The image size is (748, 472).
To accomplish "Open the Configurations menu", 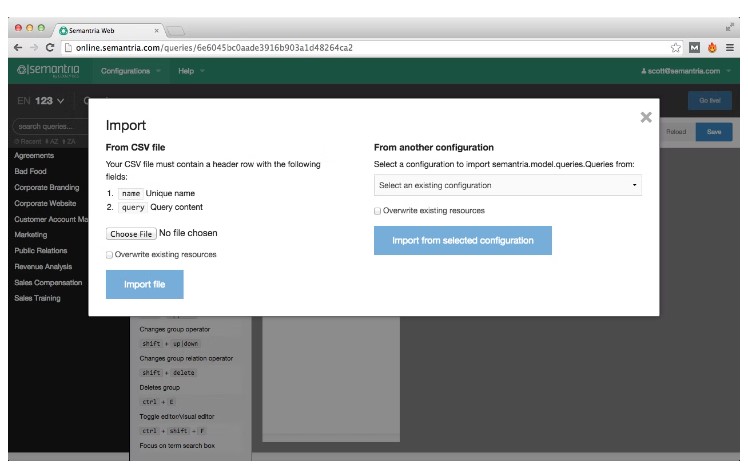I will click(x=130, y=71).
